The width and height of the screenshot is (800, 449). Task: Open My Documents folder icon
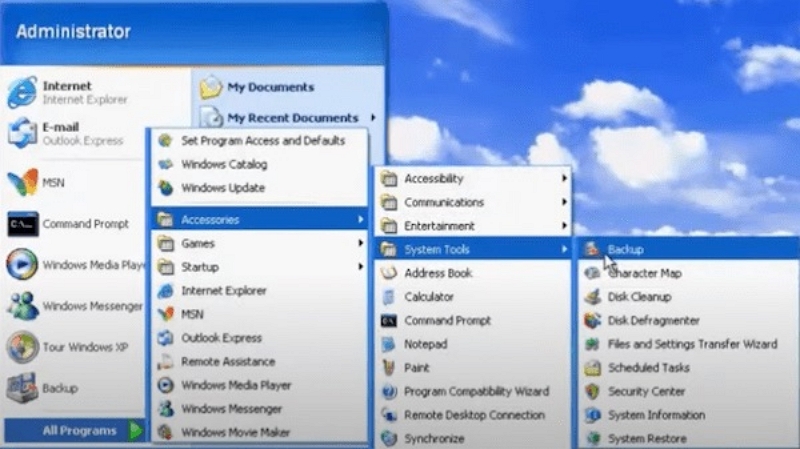coord(211,87)
